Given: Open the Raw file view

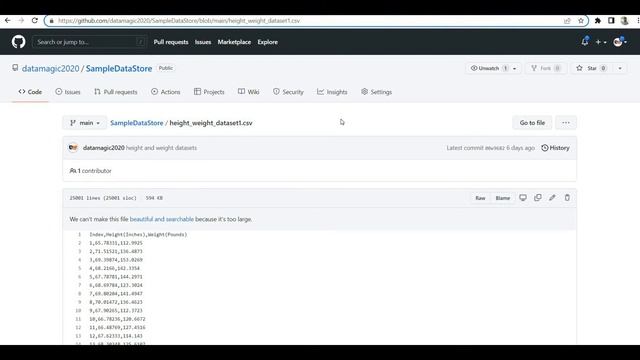Looking at the screenshot, I should pos(480,198).
